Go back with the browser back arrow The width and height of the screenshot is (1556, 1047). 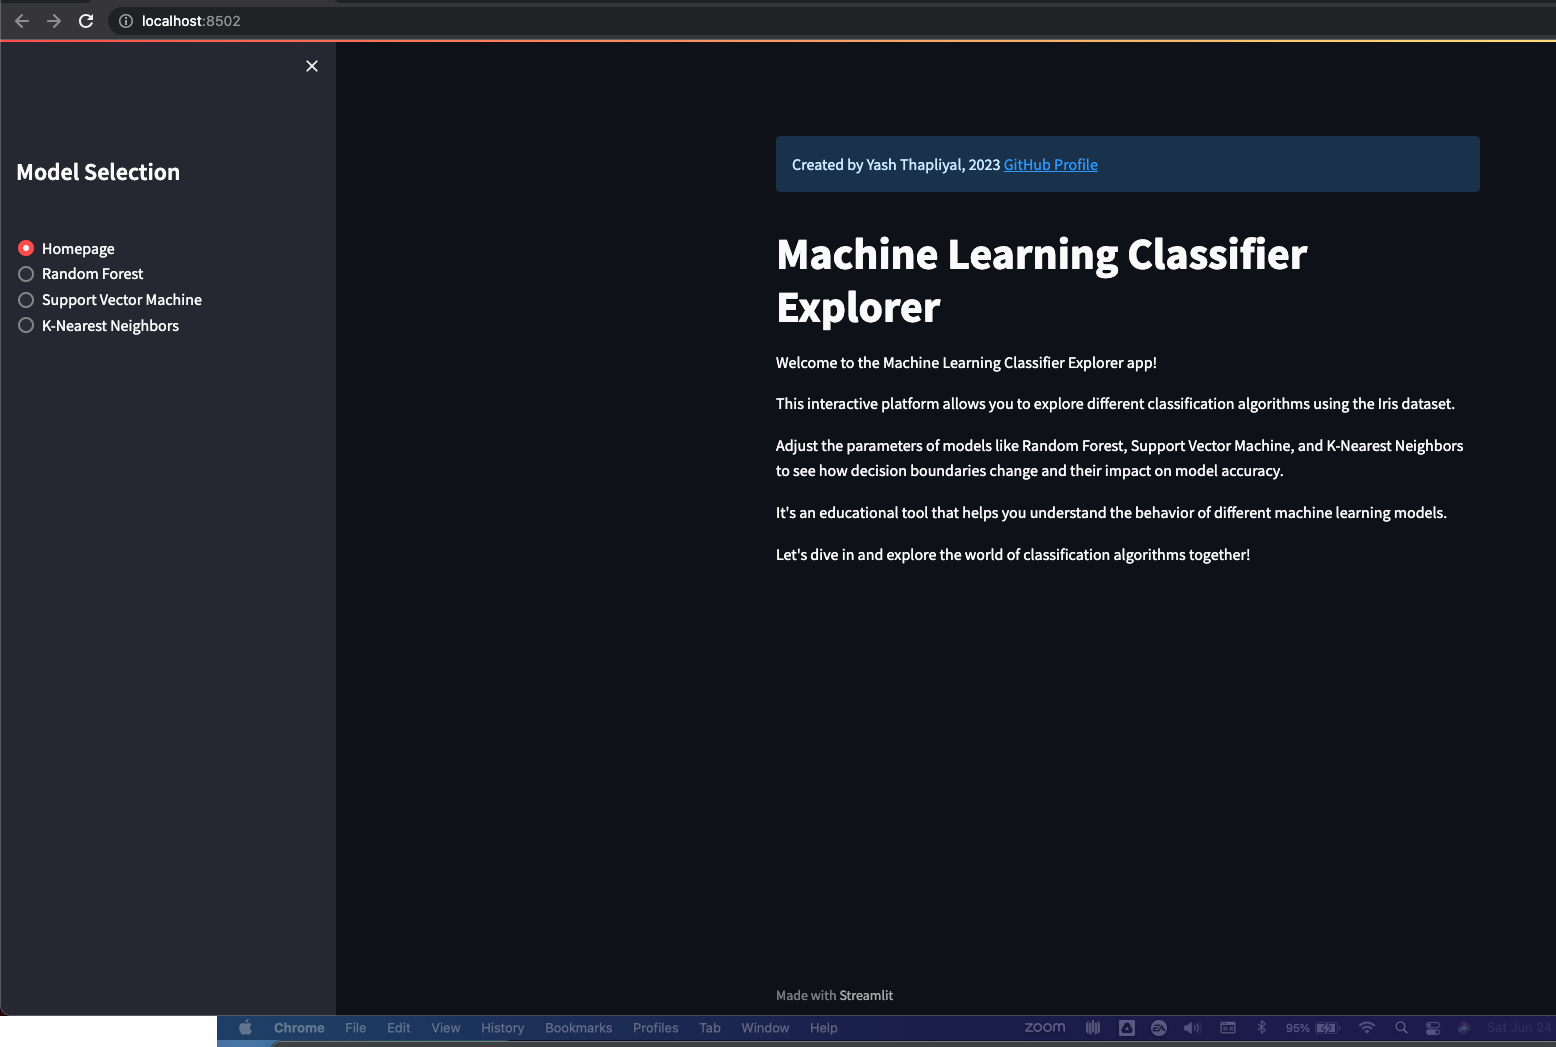(x=22, y=21)
